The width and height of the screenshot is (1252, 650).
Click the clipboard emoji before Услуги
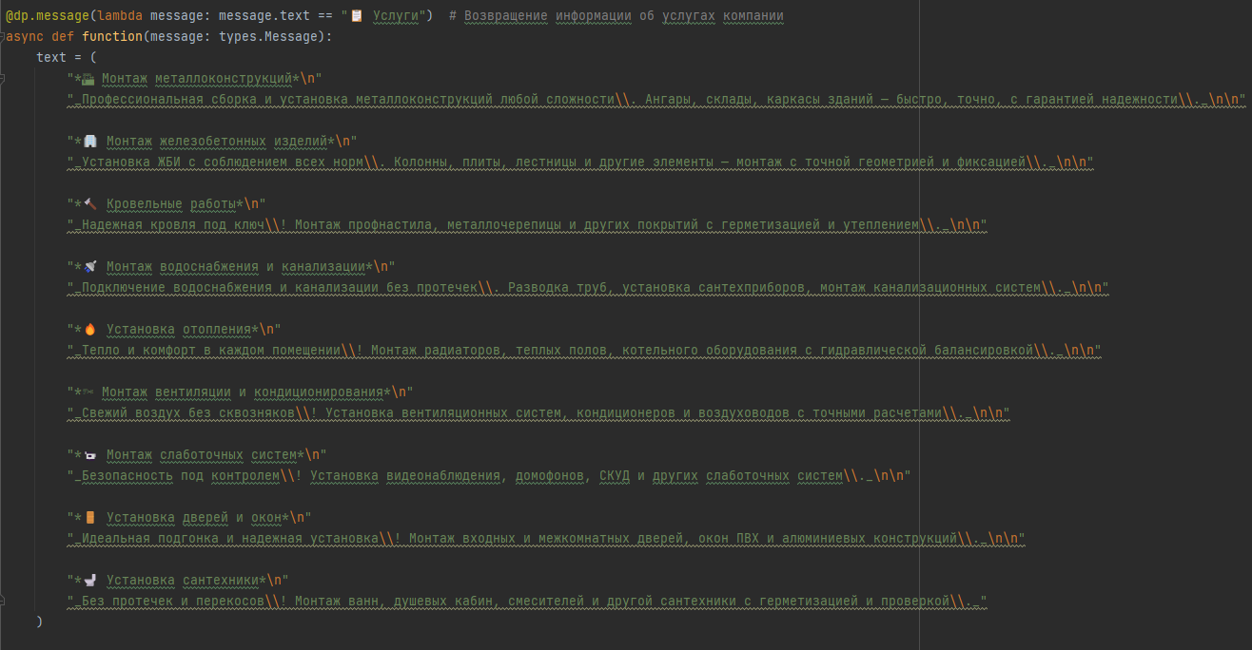(357, 16)
